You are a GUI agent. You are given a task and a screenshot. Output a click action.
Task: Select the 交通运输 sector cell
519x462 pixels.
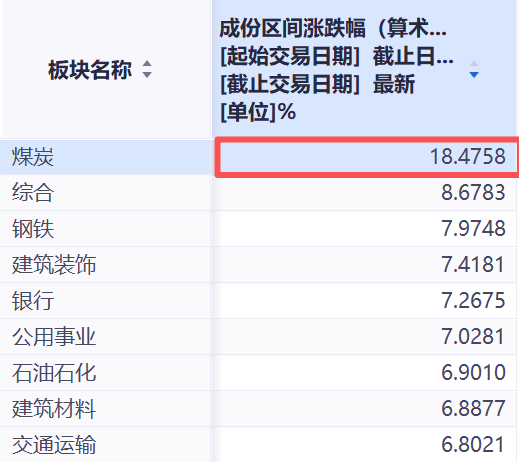(x=105, y=445)
